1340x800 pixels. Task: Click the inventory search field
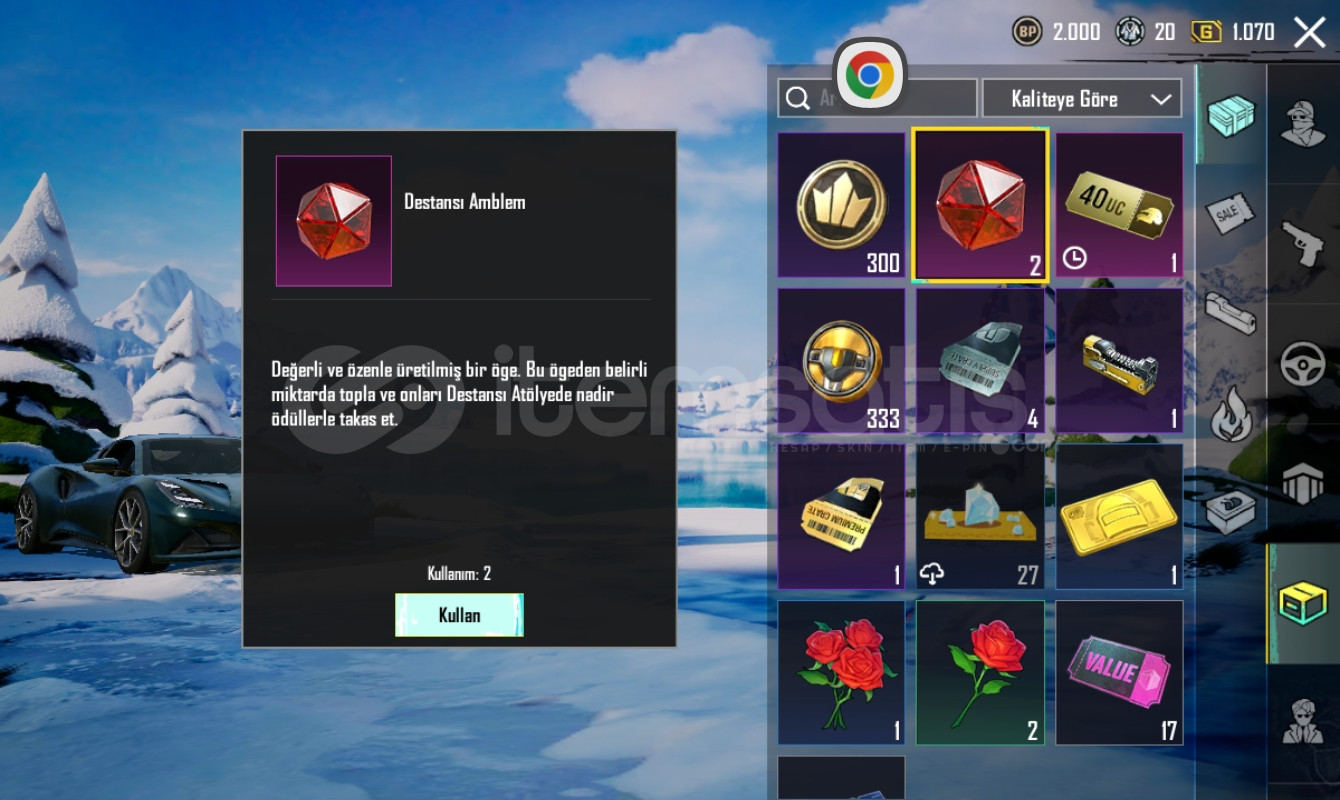point(877,98)
